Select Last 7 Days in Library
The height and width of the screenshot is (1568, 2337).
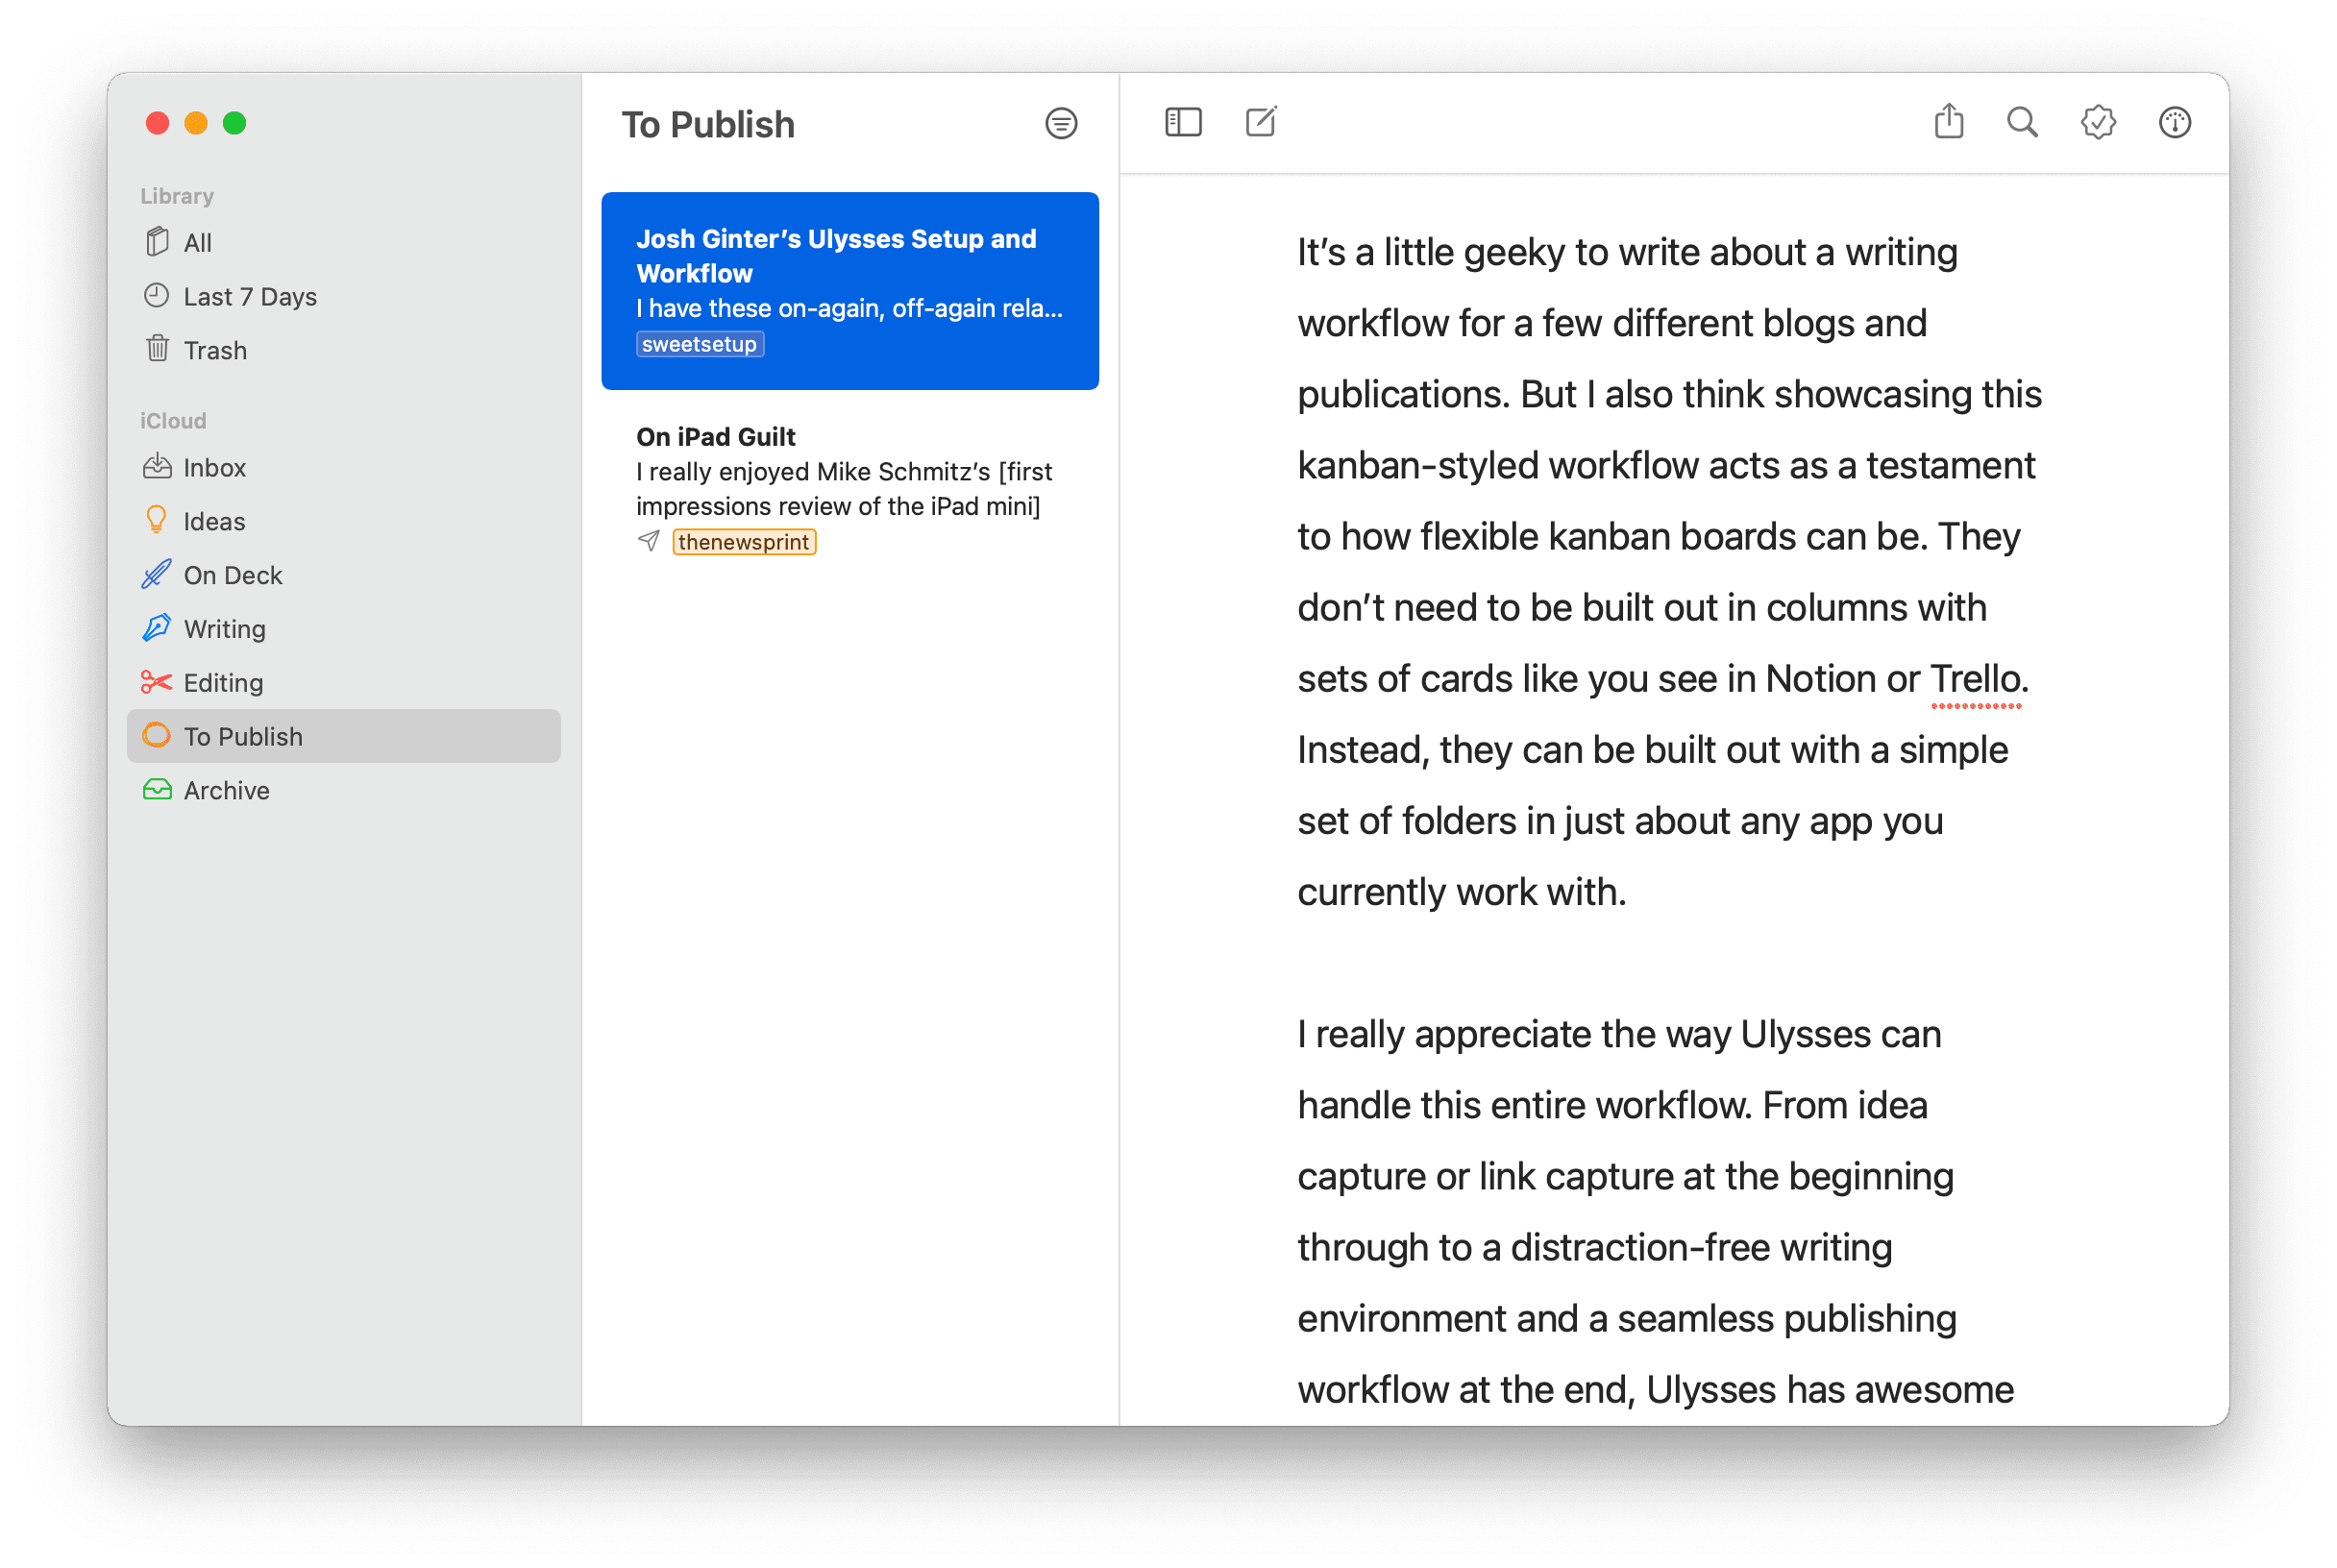343,296
